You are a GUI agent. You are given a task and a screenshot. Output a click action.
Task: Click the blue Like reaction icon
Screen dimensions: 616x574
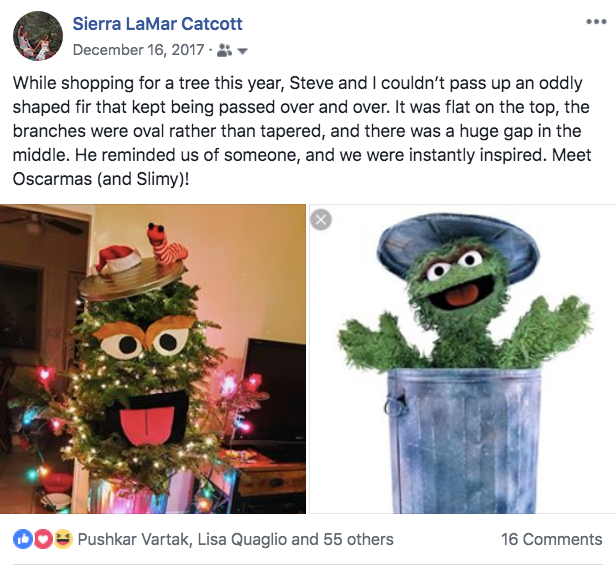[22, 539]
